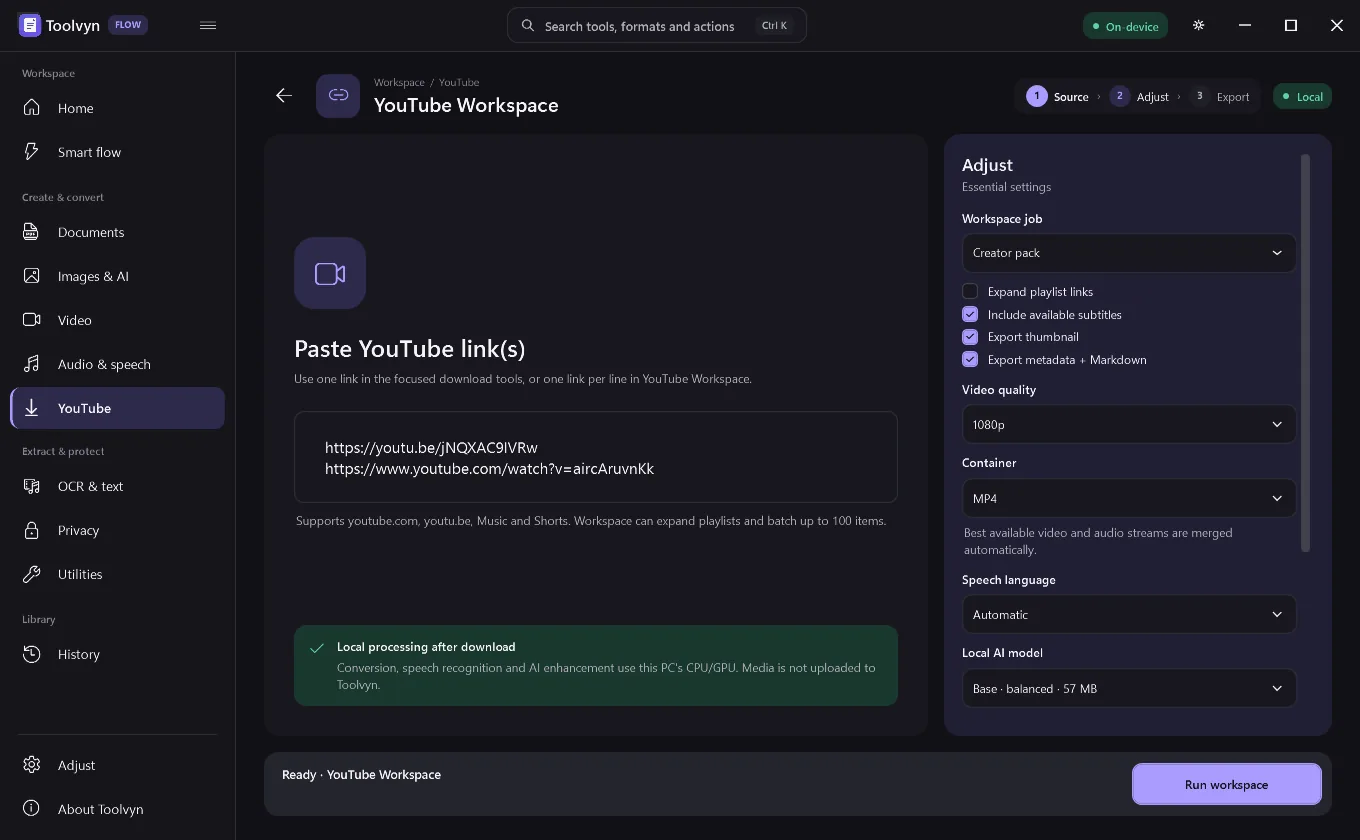
Task: Click the Adjust panel vertical scrollbar
Action: 1305,352
